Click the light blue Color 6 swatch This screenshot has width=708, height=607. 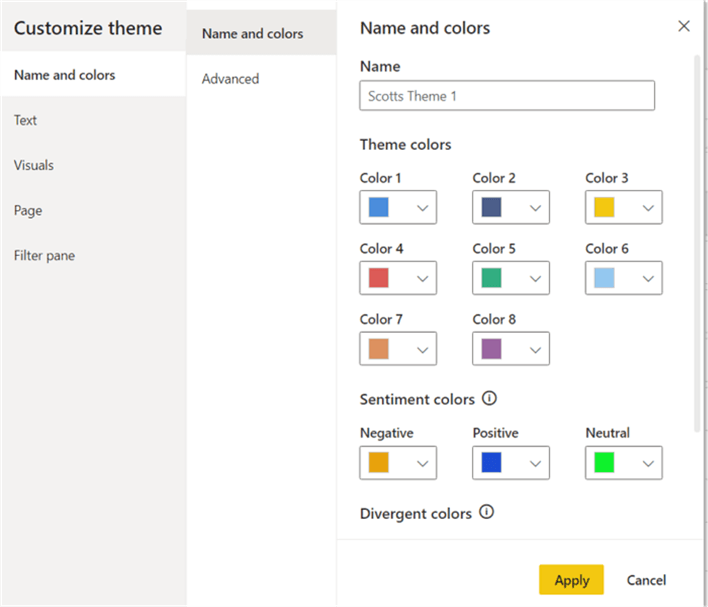click(604, 278)
